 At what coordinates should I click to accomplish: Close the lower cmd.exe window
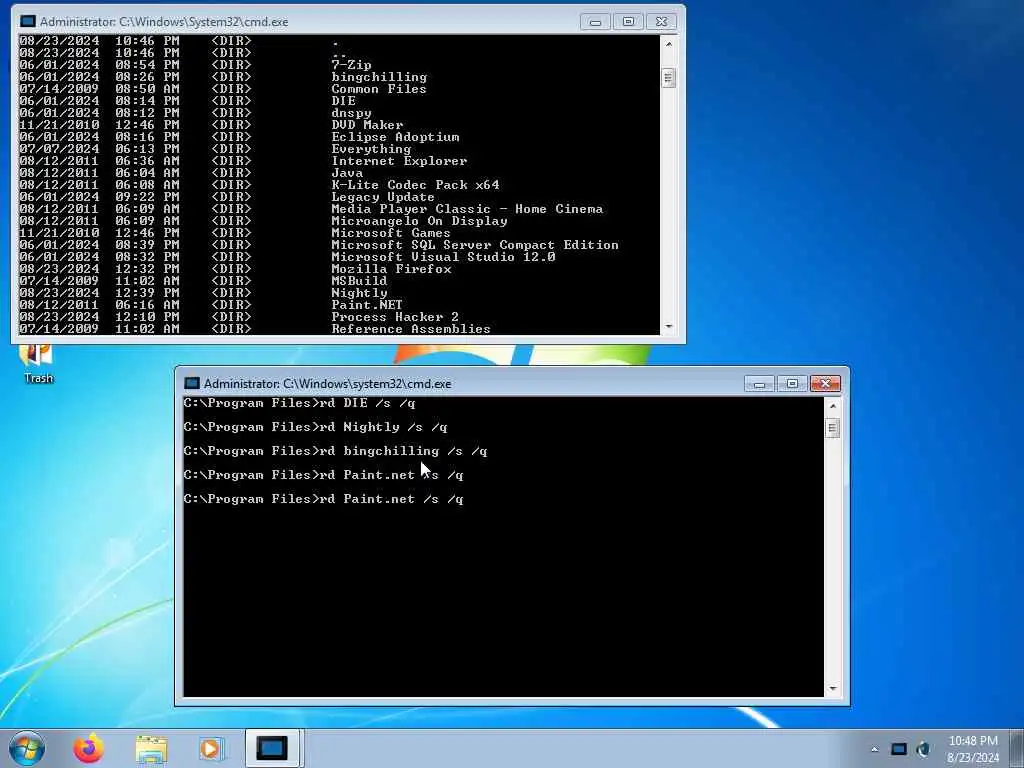coord(825,383)
